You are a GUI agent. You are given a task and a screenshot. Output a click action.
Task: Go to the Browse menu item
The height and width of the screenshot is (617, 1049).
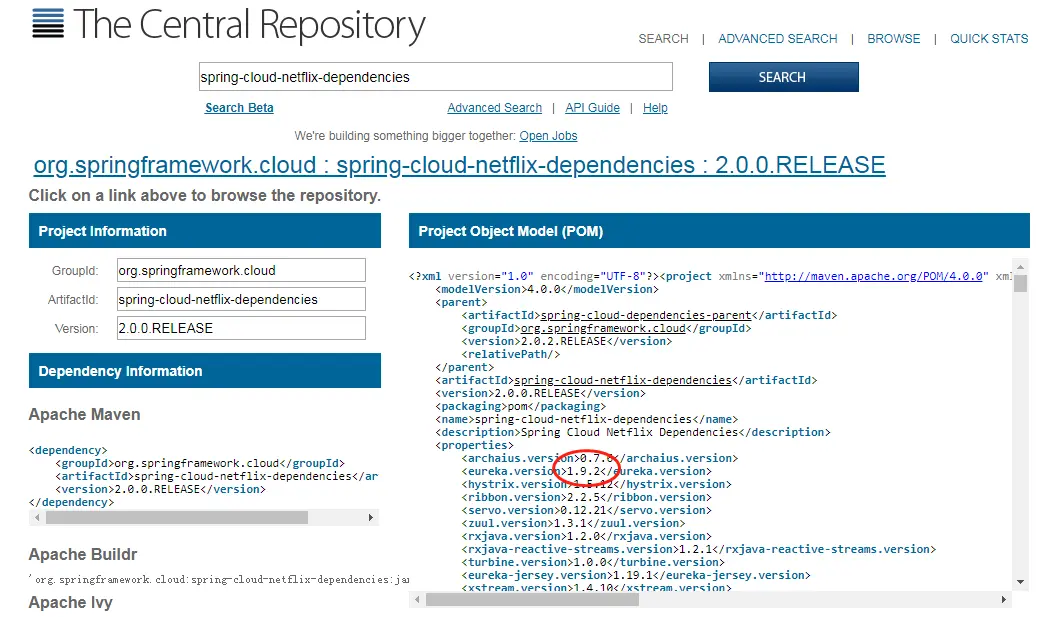893,39
